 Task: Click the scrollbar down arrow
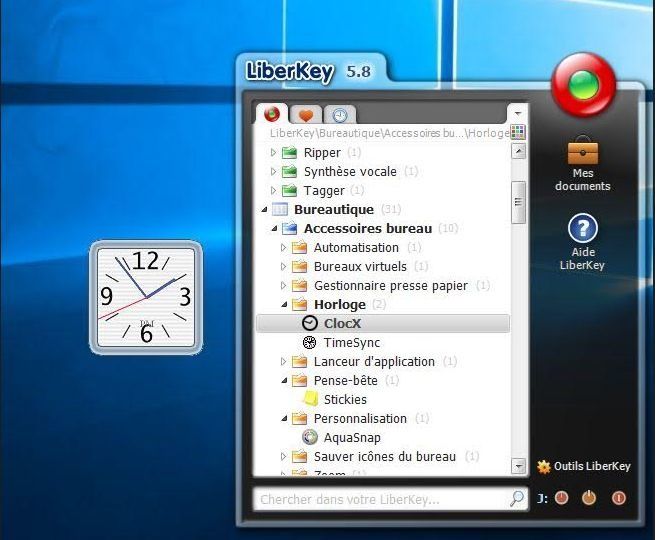(518, 466)
